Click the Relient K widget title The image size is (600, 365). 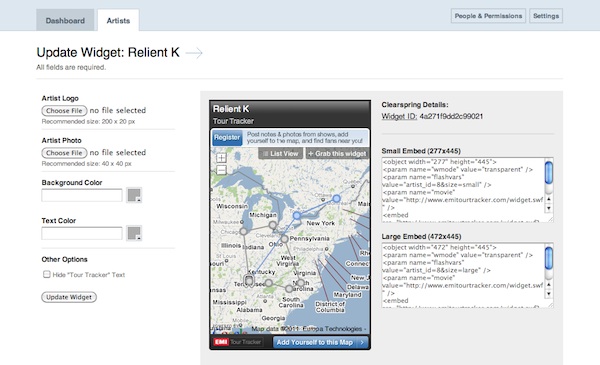tap(231, 109)
